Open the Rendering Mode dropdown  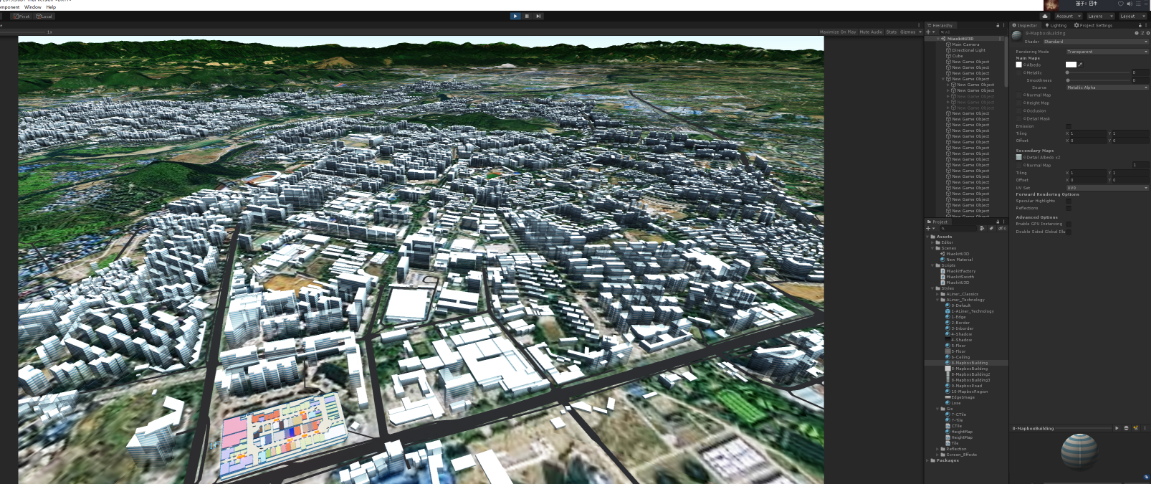tap(1107, 51)
